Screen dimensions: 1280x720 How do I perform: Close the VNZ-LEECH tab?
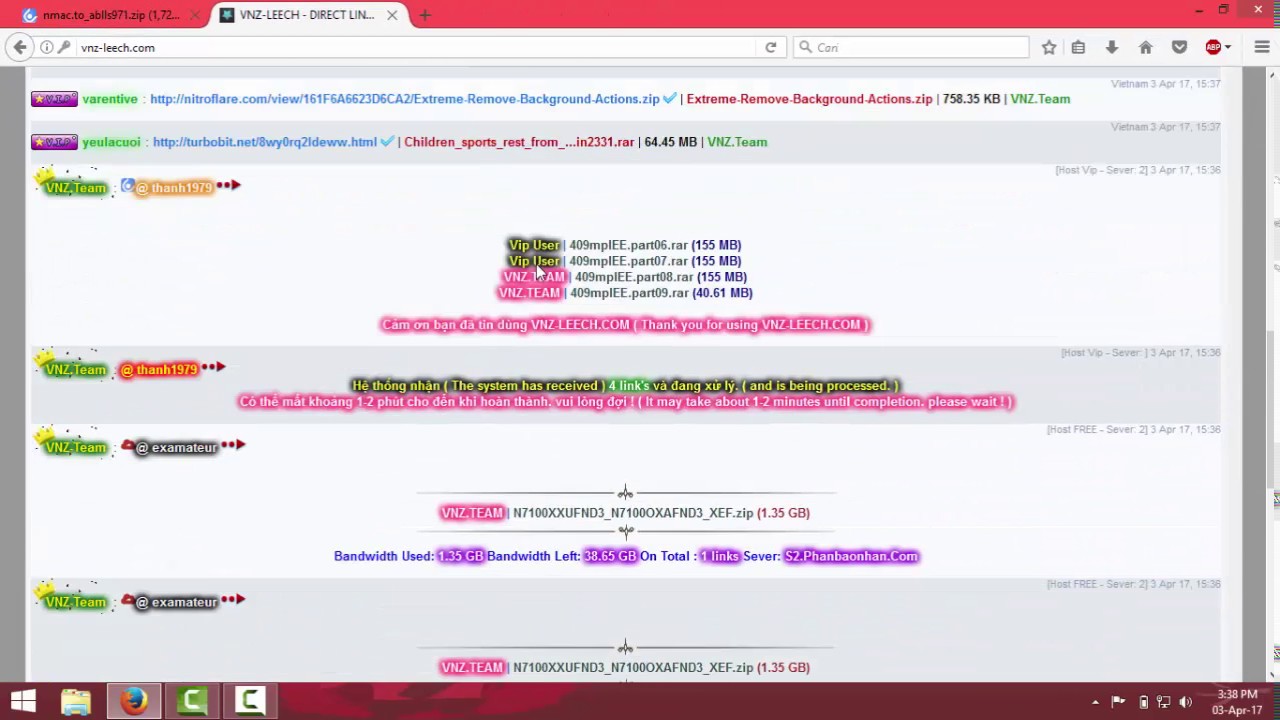[392, 15]
